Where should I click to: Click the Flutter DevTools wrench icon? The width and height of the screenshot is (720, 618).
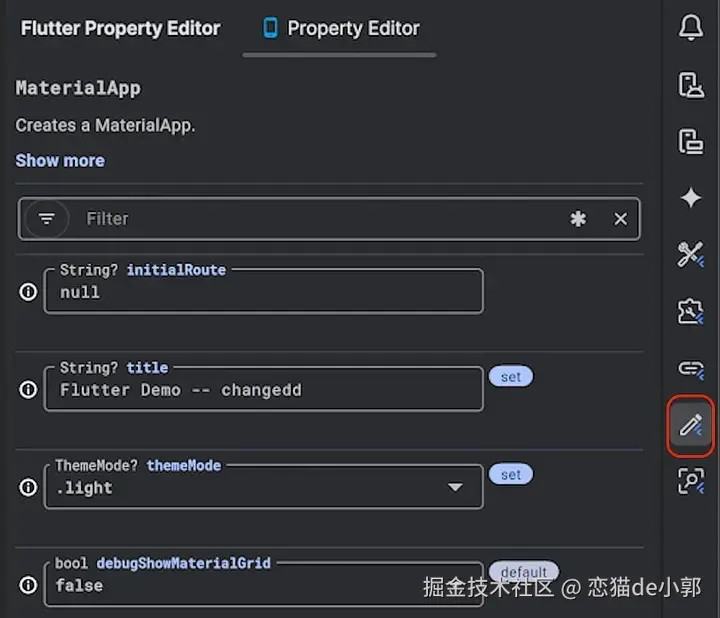click(x=691, y=255)
